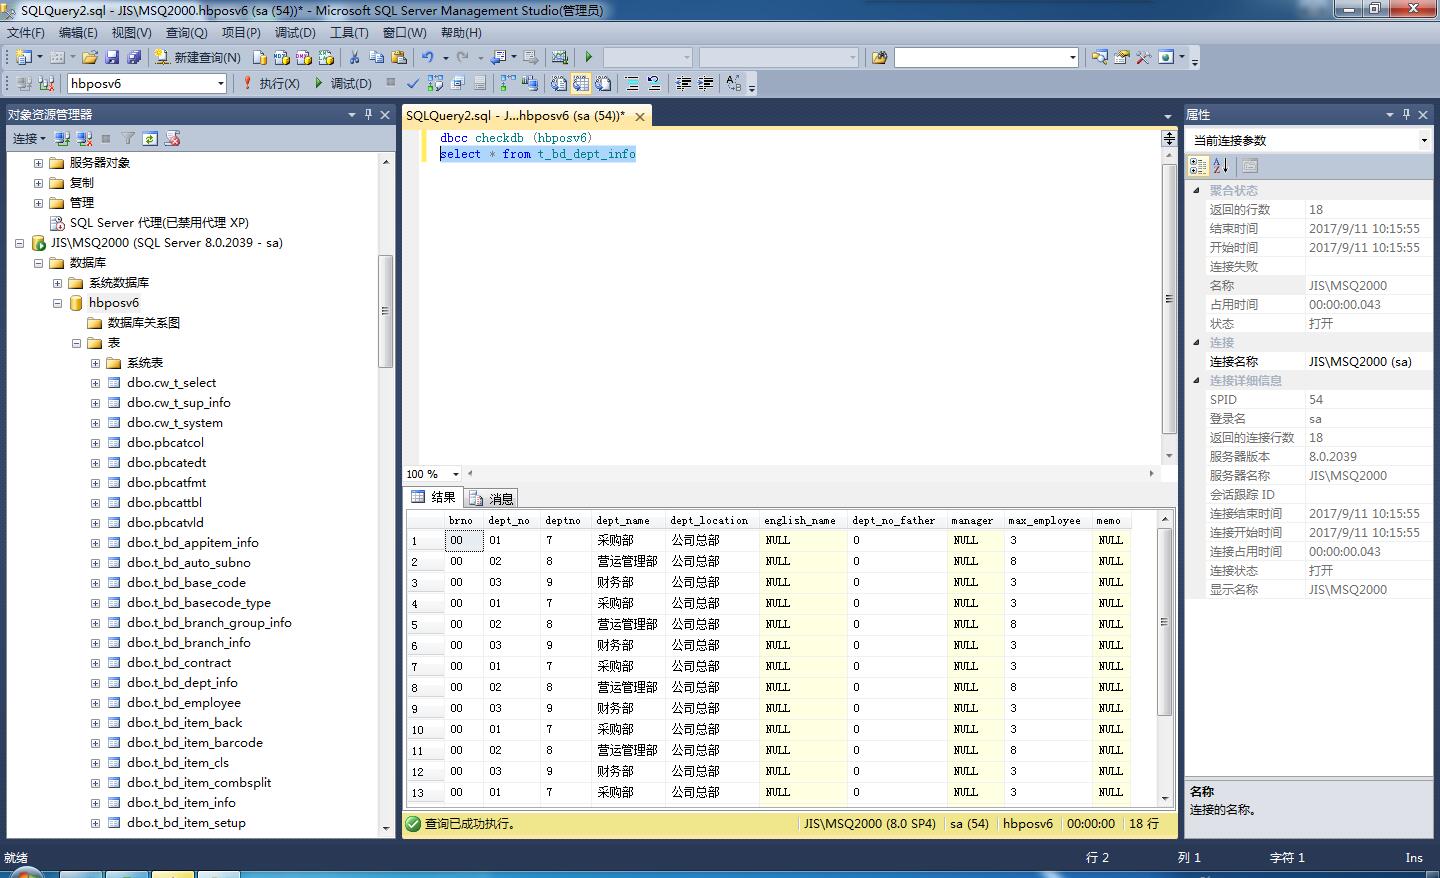
Task: Open the 当前连接参数 properties dropdown
Action: [x=1425, y=141]
